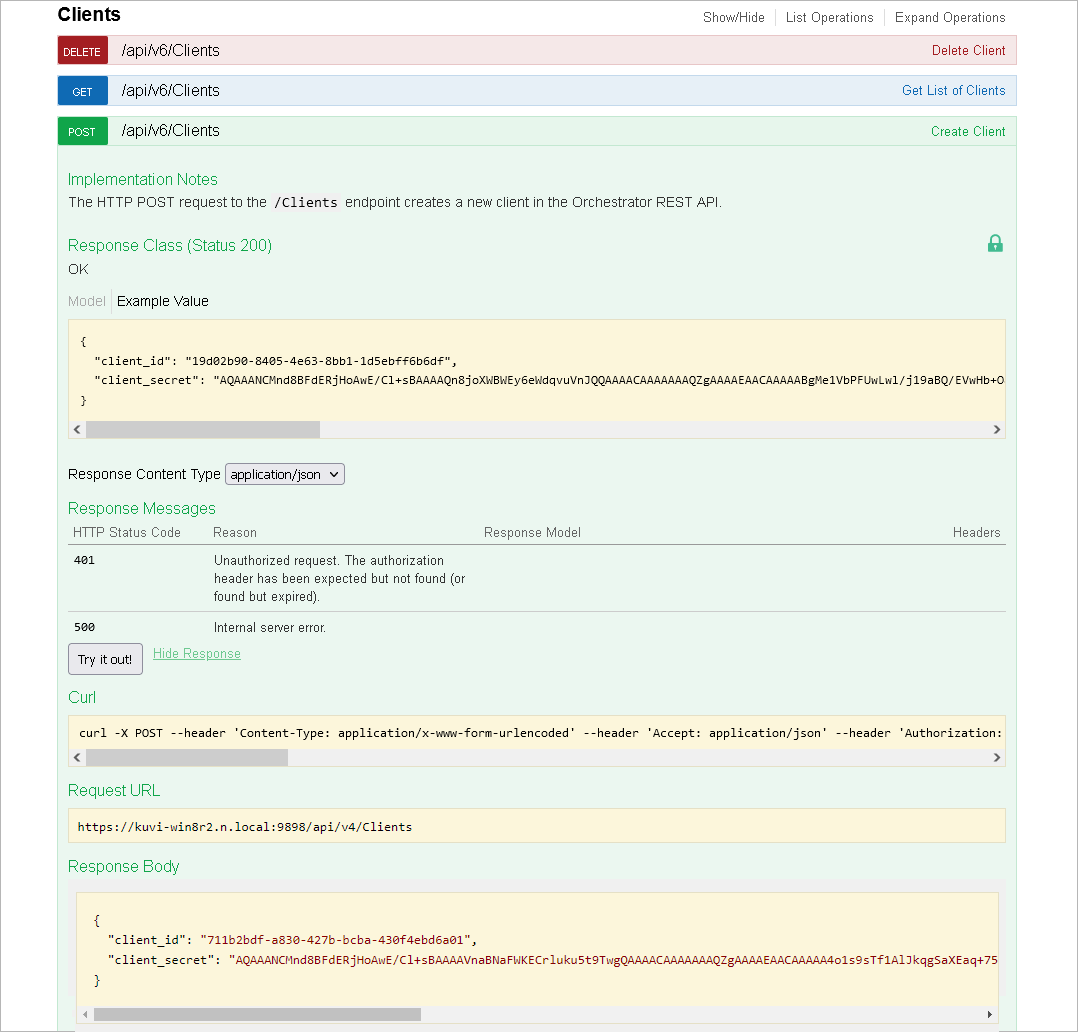This screenshot has height=1032, width=1078.
Task: Click the Create Client description link
Action: point(968,131)
